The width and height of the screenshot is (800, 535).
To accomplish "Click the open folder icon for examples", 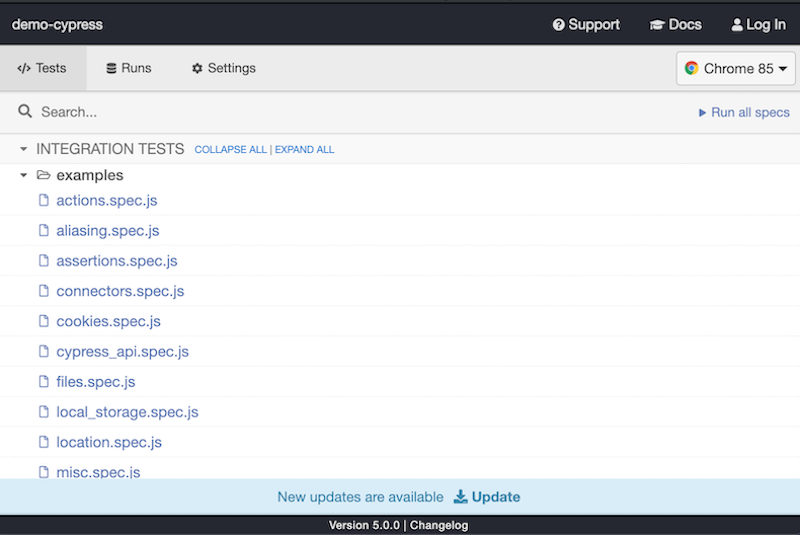I will coord(43,175).
